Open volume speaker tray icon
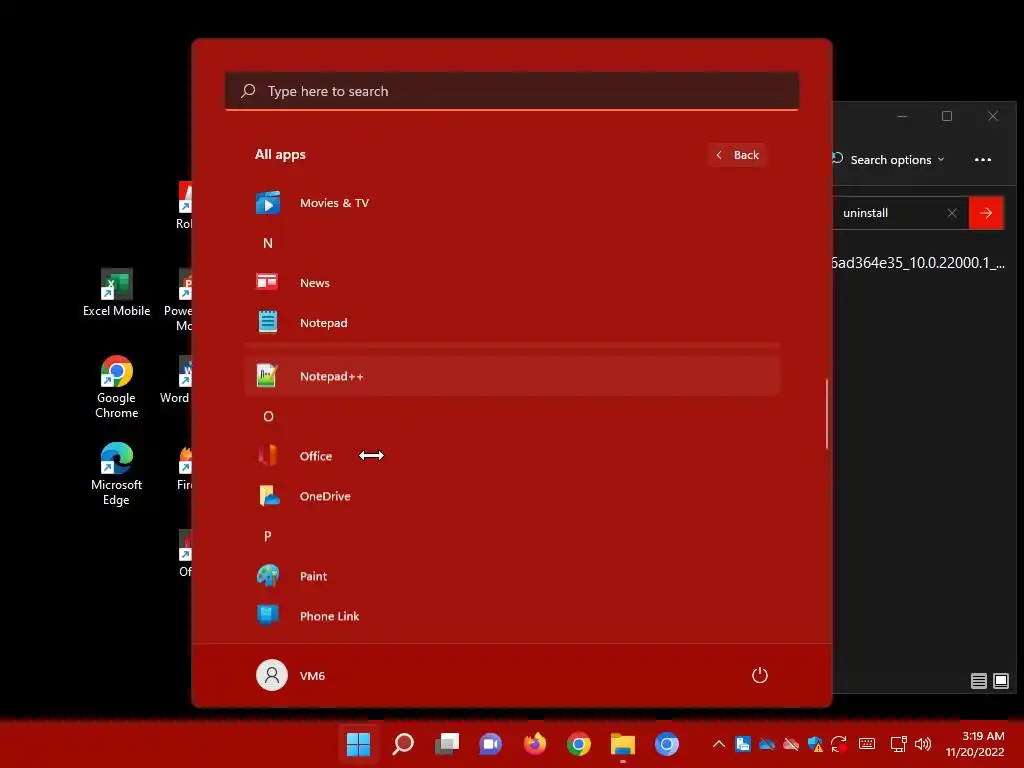 click(x=923, y=744)
